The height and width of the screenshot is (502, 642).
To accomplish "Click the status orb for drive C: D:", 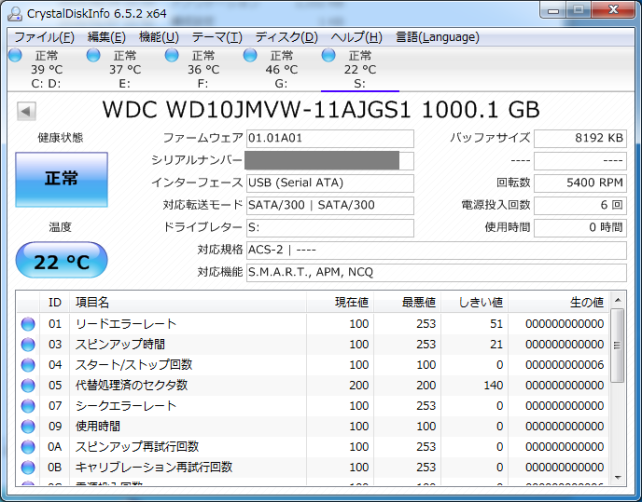I will point(15,56).
